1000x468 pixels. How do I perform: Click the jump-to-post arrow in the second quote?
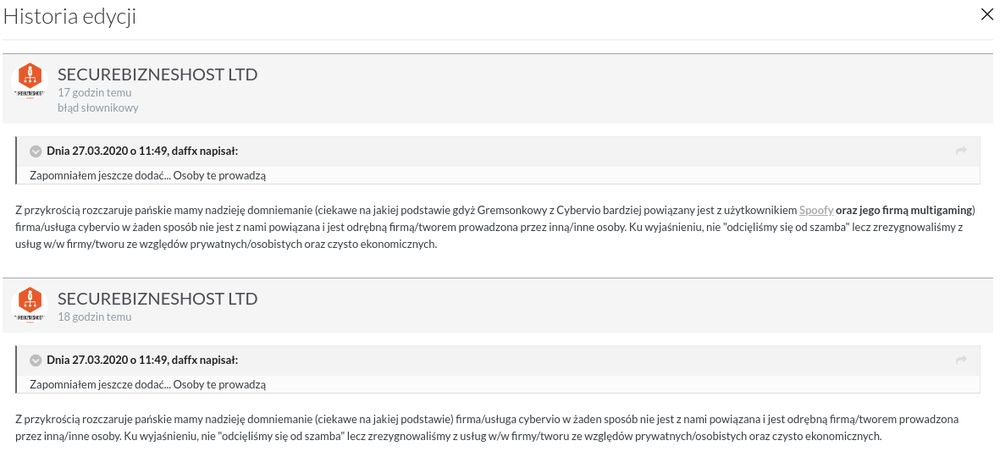961,360
